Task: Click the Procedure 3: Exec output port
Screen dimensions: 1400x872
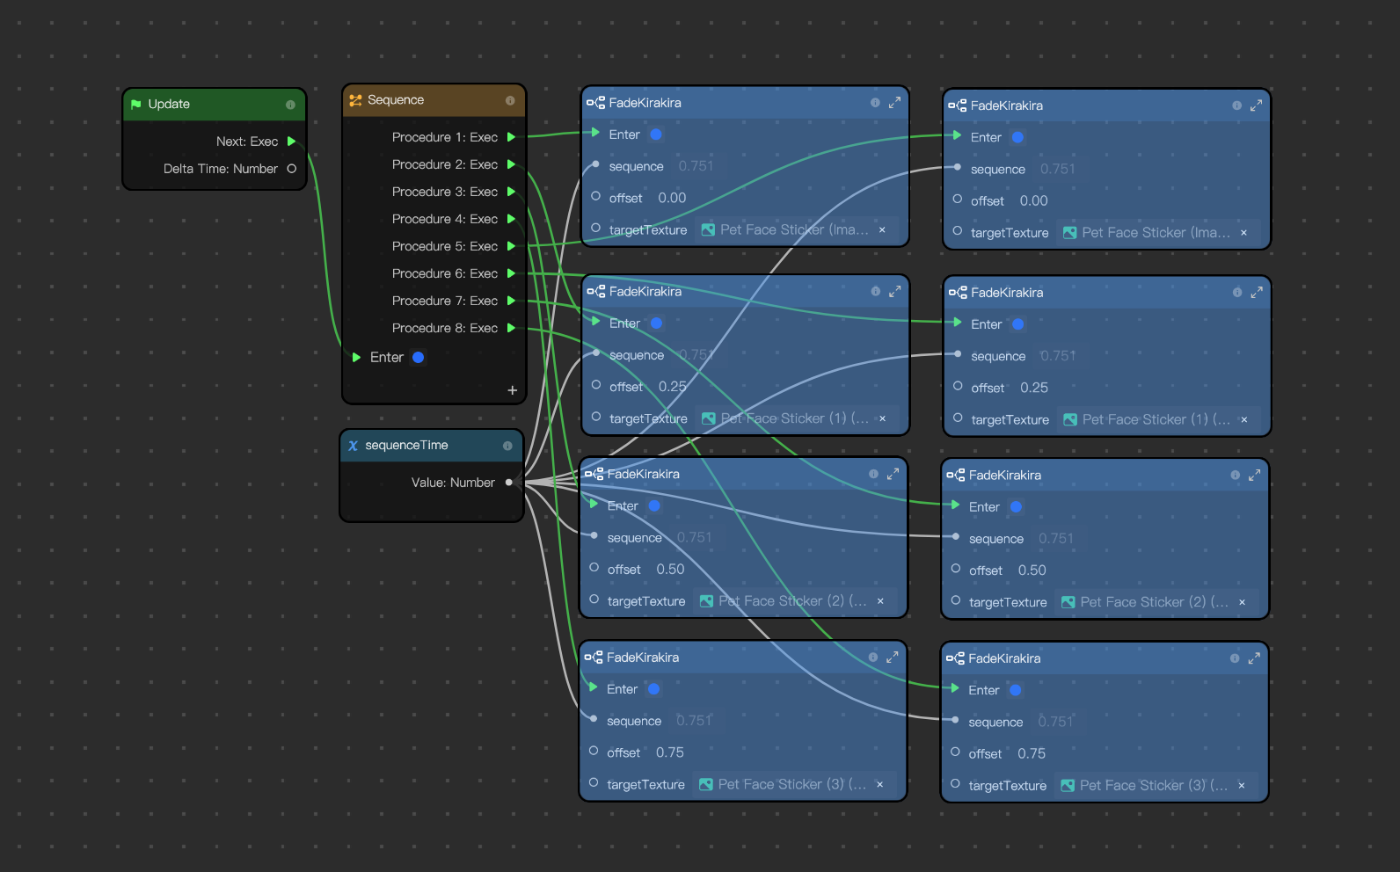Action: tap(511, 192)
